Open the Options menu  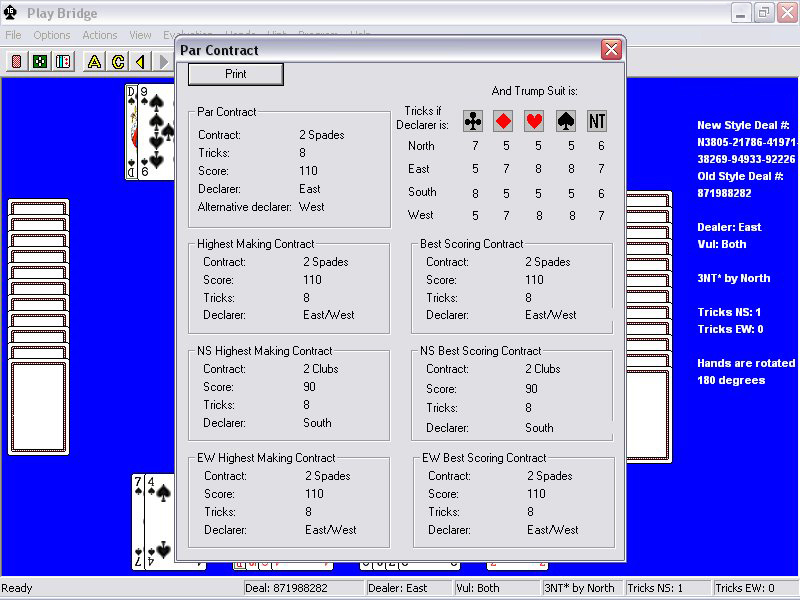52,35
